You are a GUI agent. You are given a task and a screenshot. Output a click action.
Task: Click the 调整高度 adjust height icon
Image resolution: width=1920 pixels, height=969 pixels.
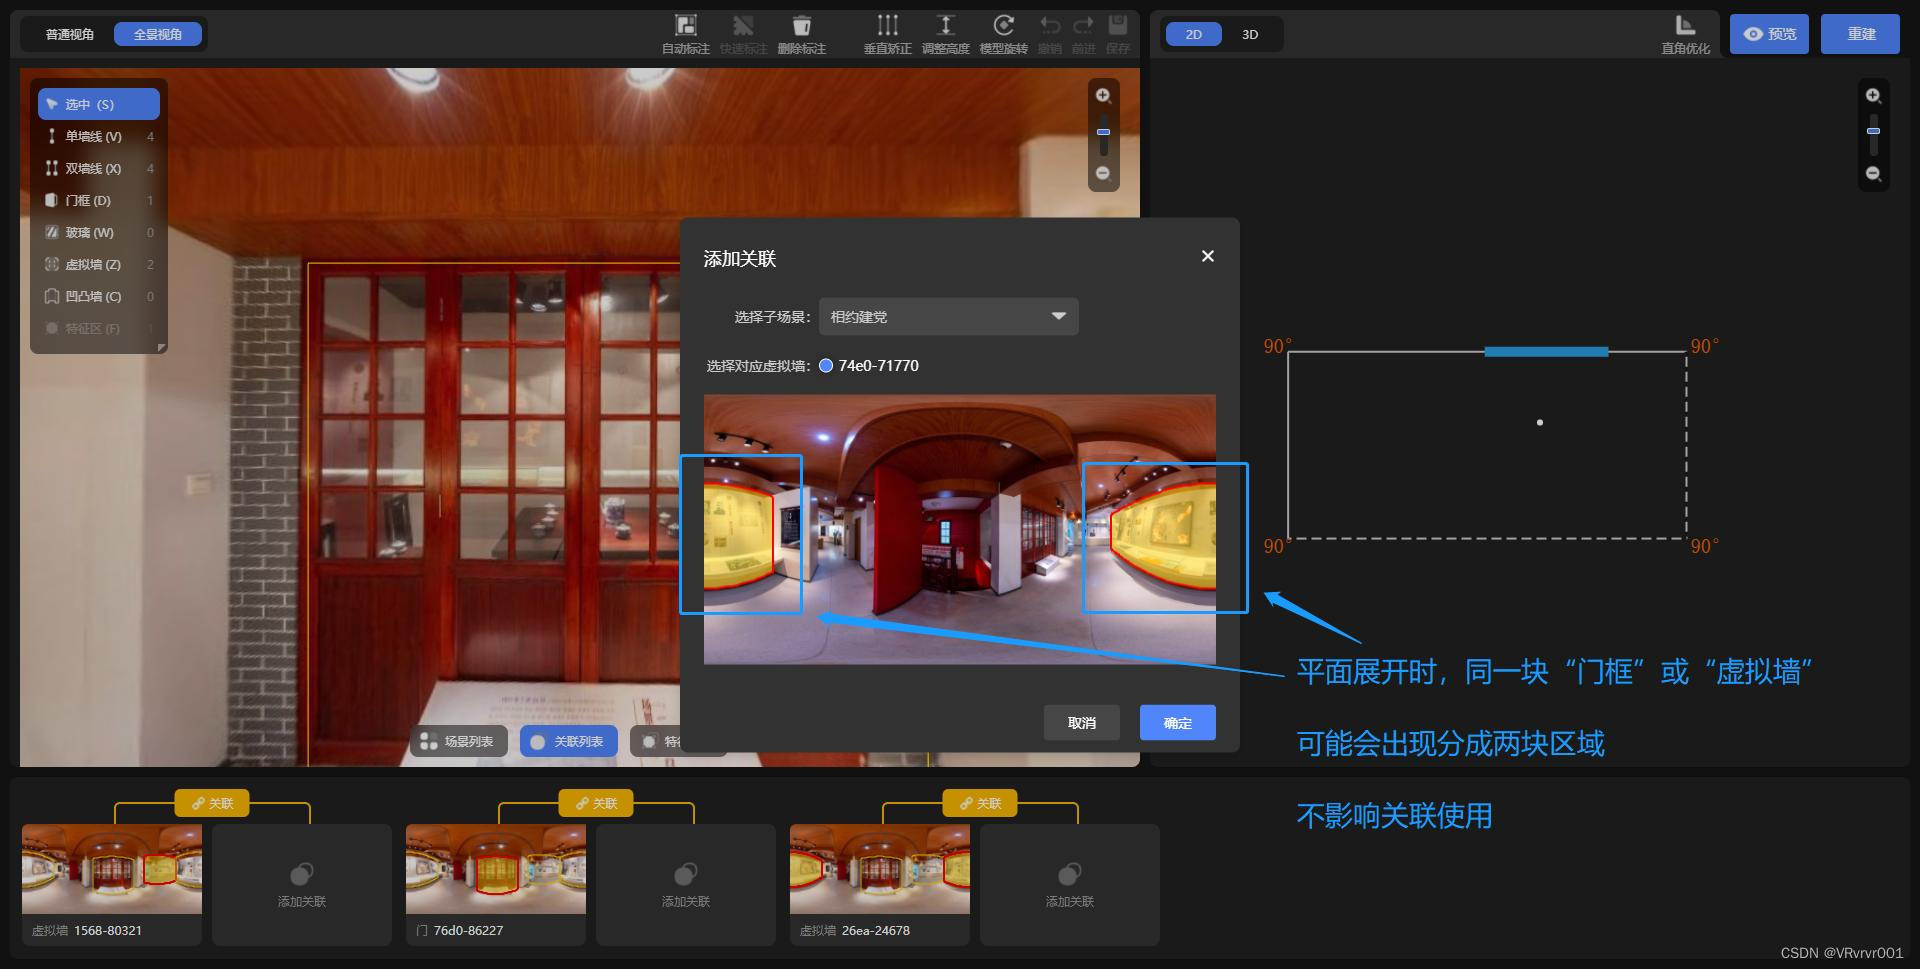point(945,26)
